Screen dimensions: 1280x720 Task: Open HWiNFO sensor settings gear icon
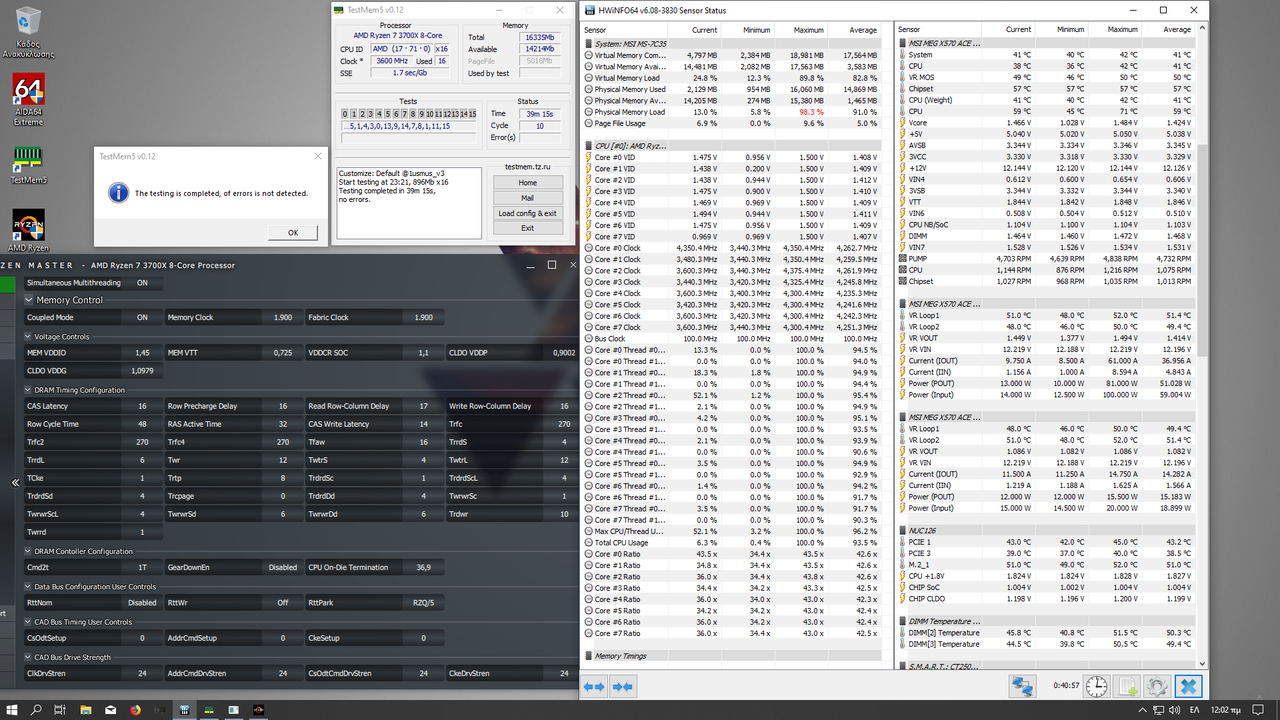[x=1157, y=686]
